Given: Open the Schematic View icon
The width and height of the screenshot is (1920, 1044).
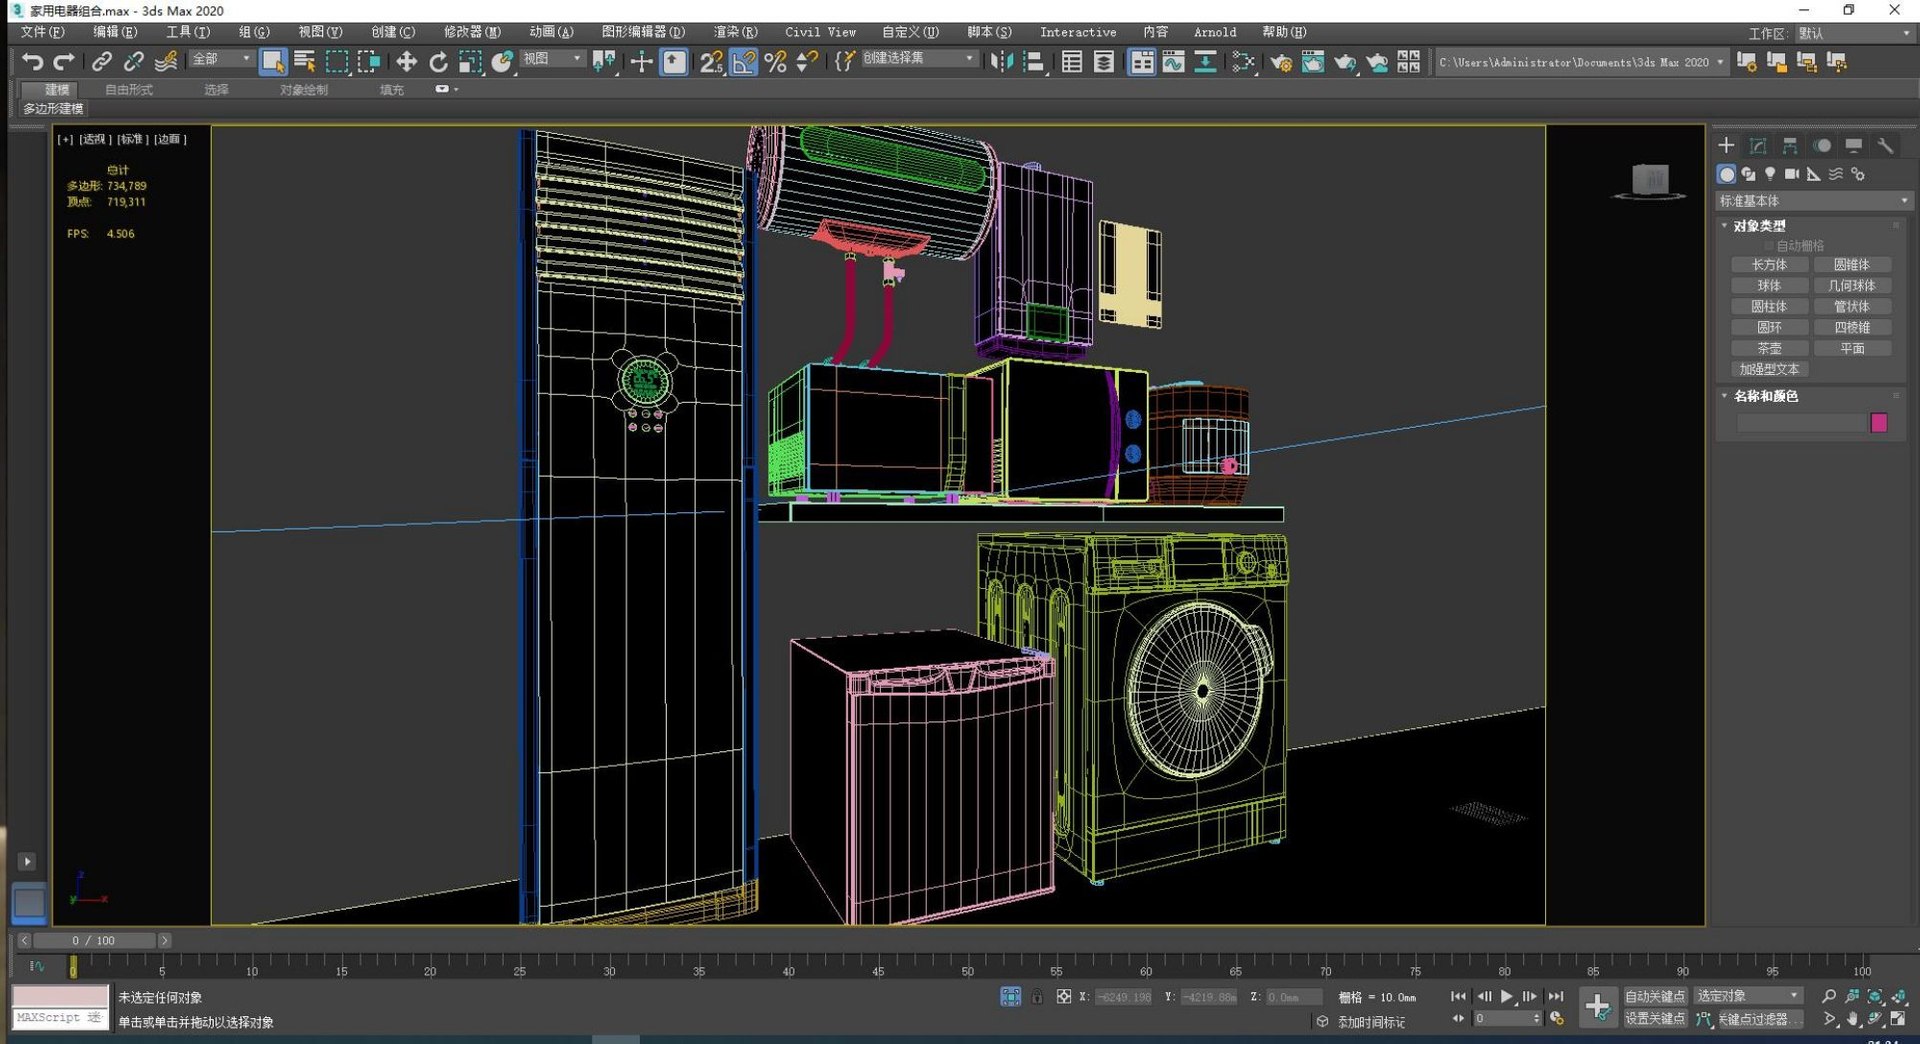Looking at the screenshot, I should point(1206,62).
